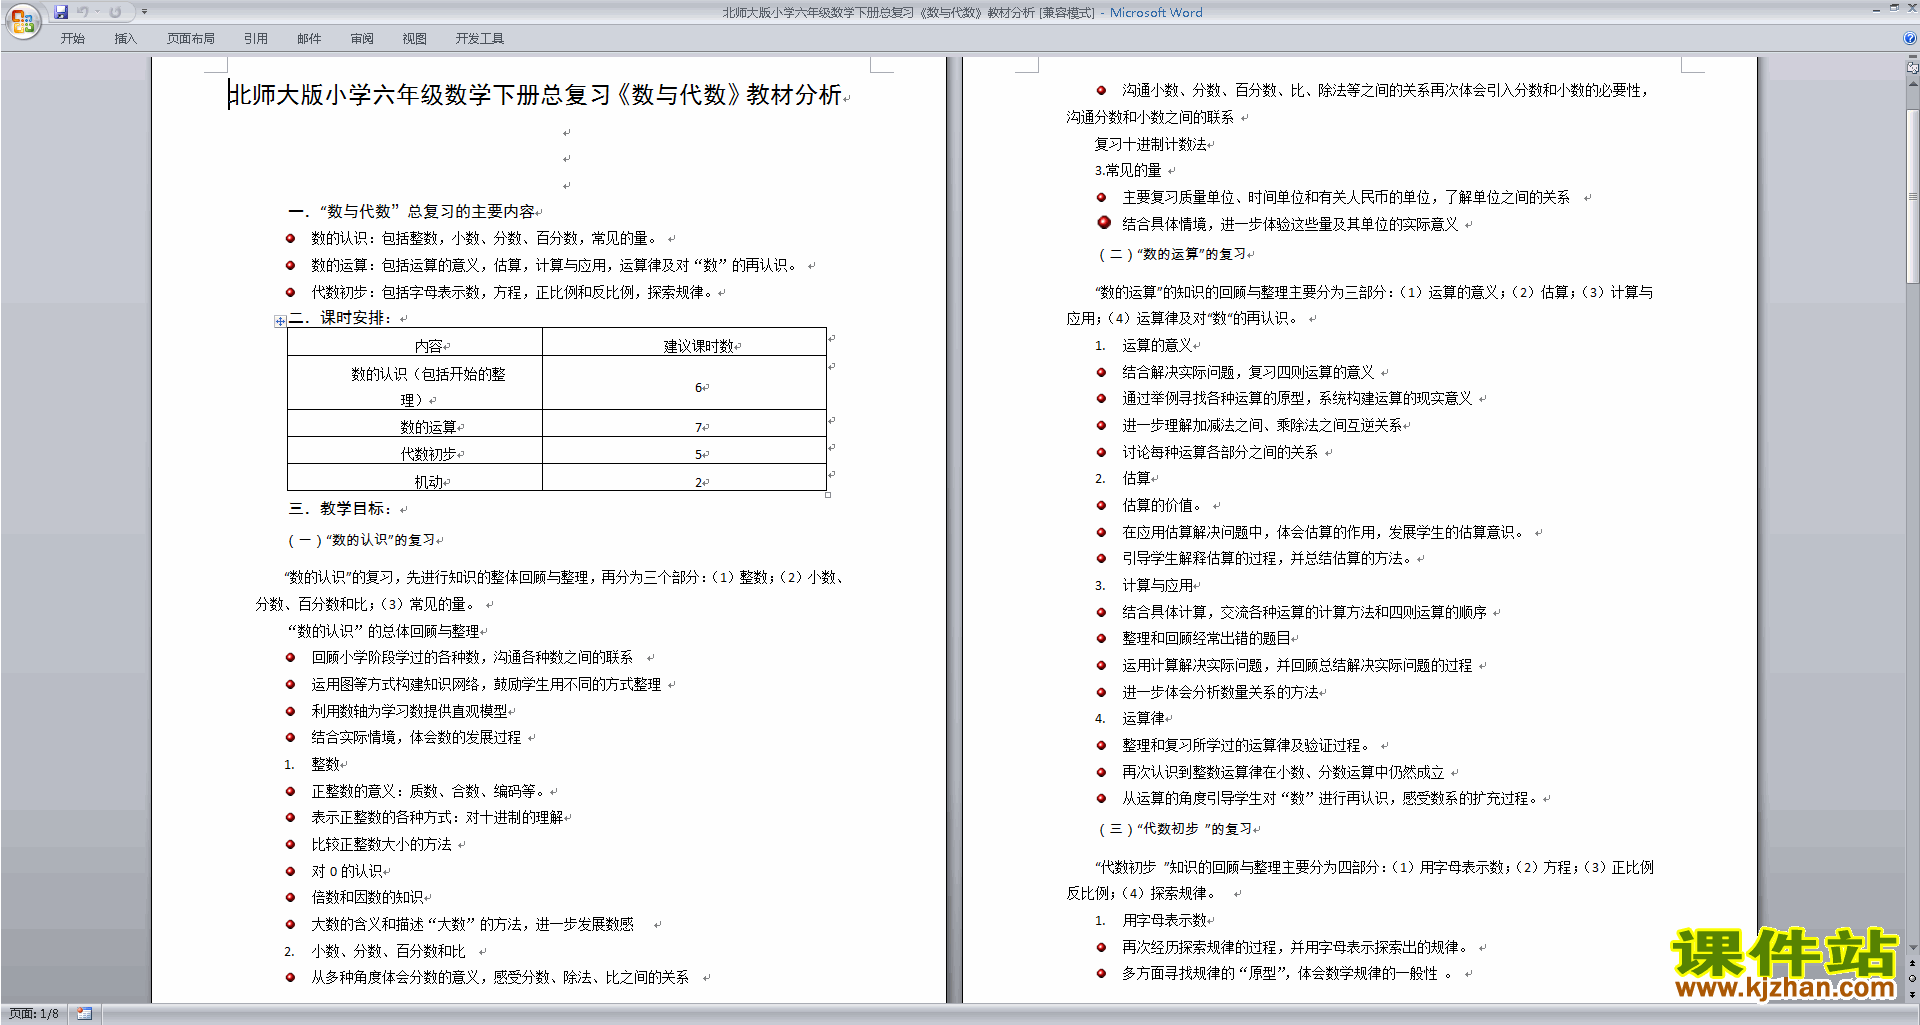The width and height of the screenshot is (1920, 1025).
Task: Open Customize Quick Access Toolbar dropdown
Action: (x=144, y=12)
